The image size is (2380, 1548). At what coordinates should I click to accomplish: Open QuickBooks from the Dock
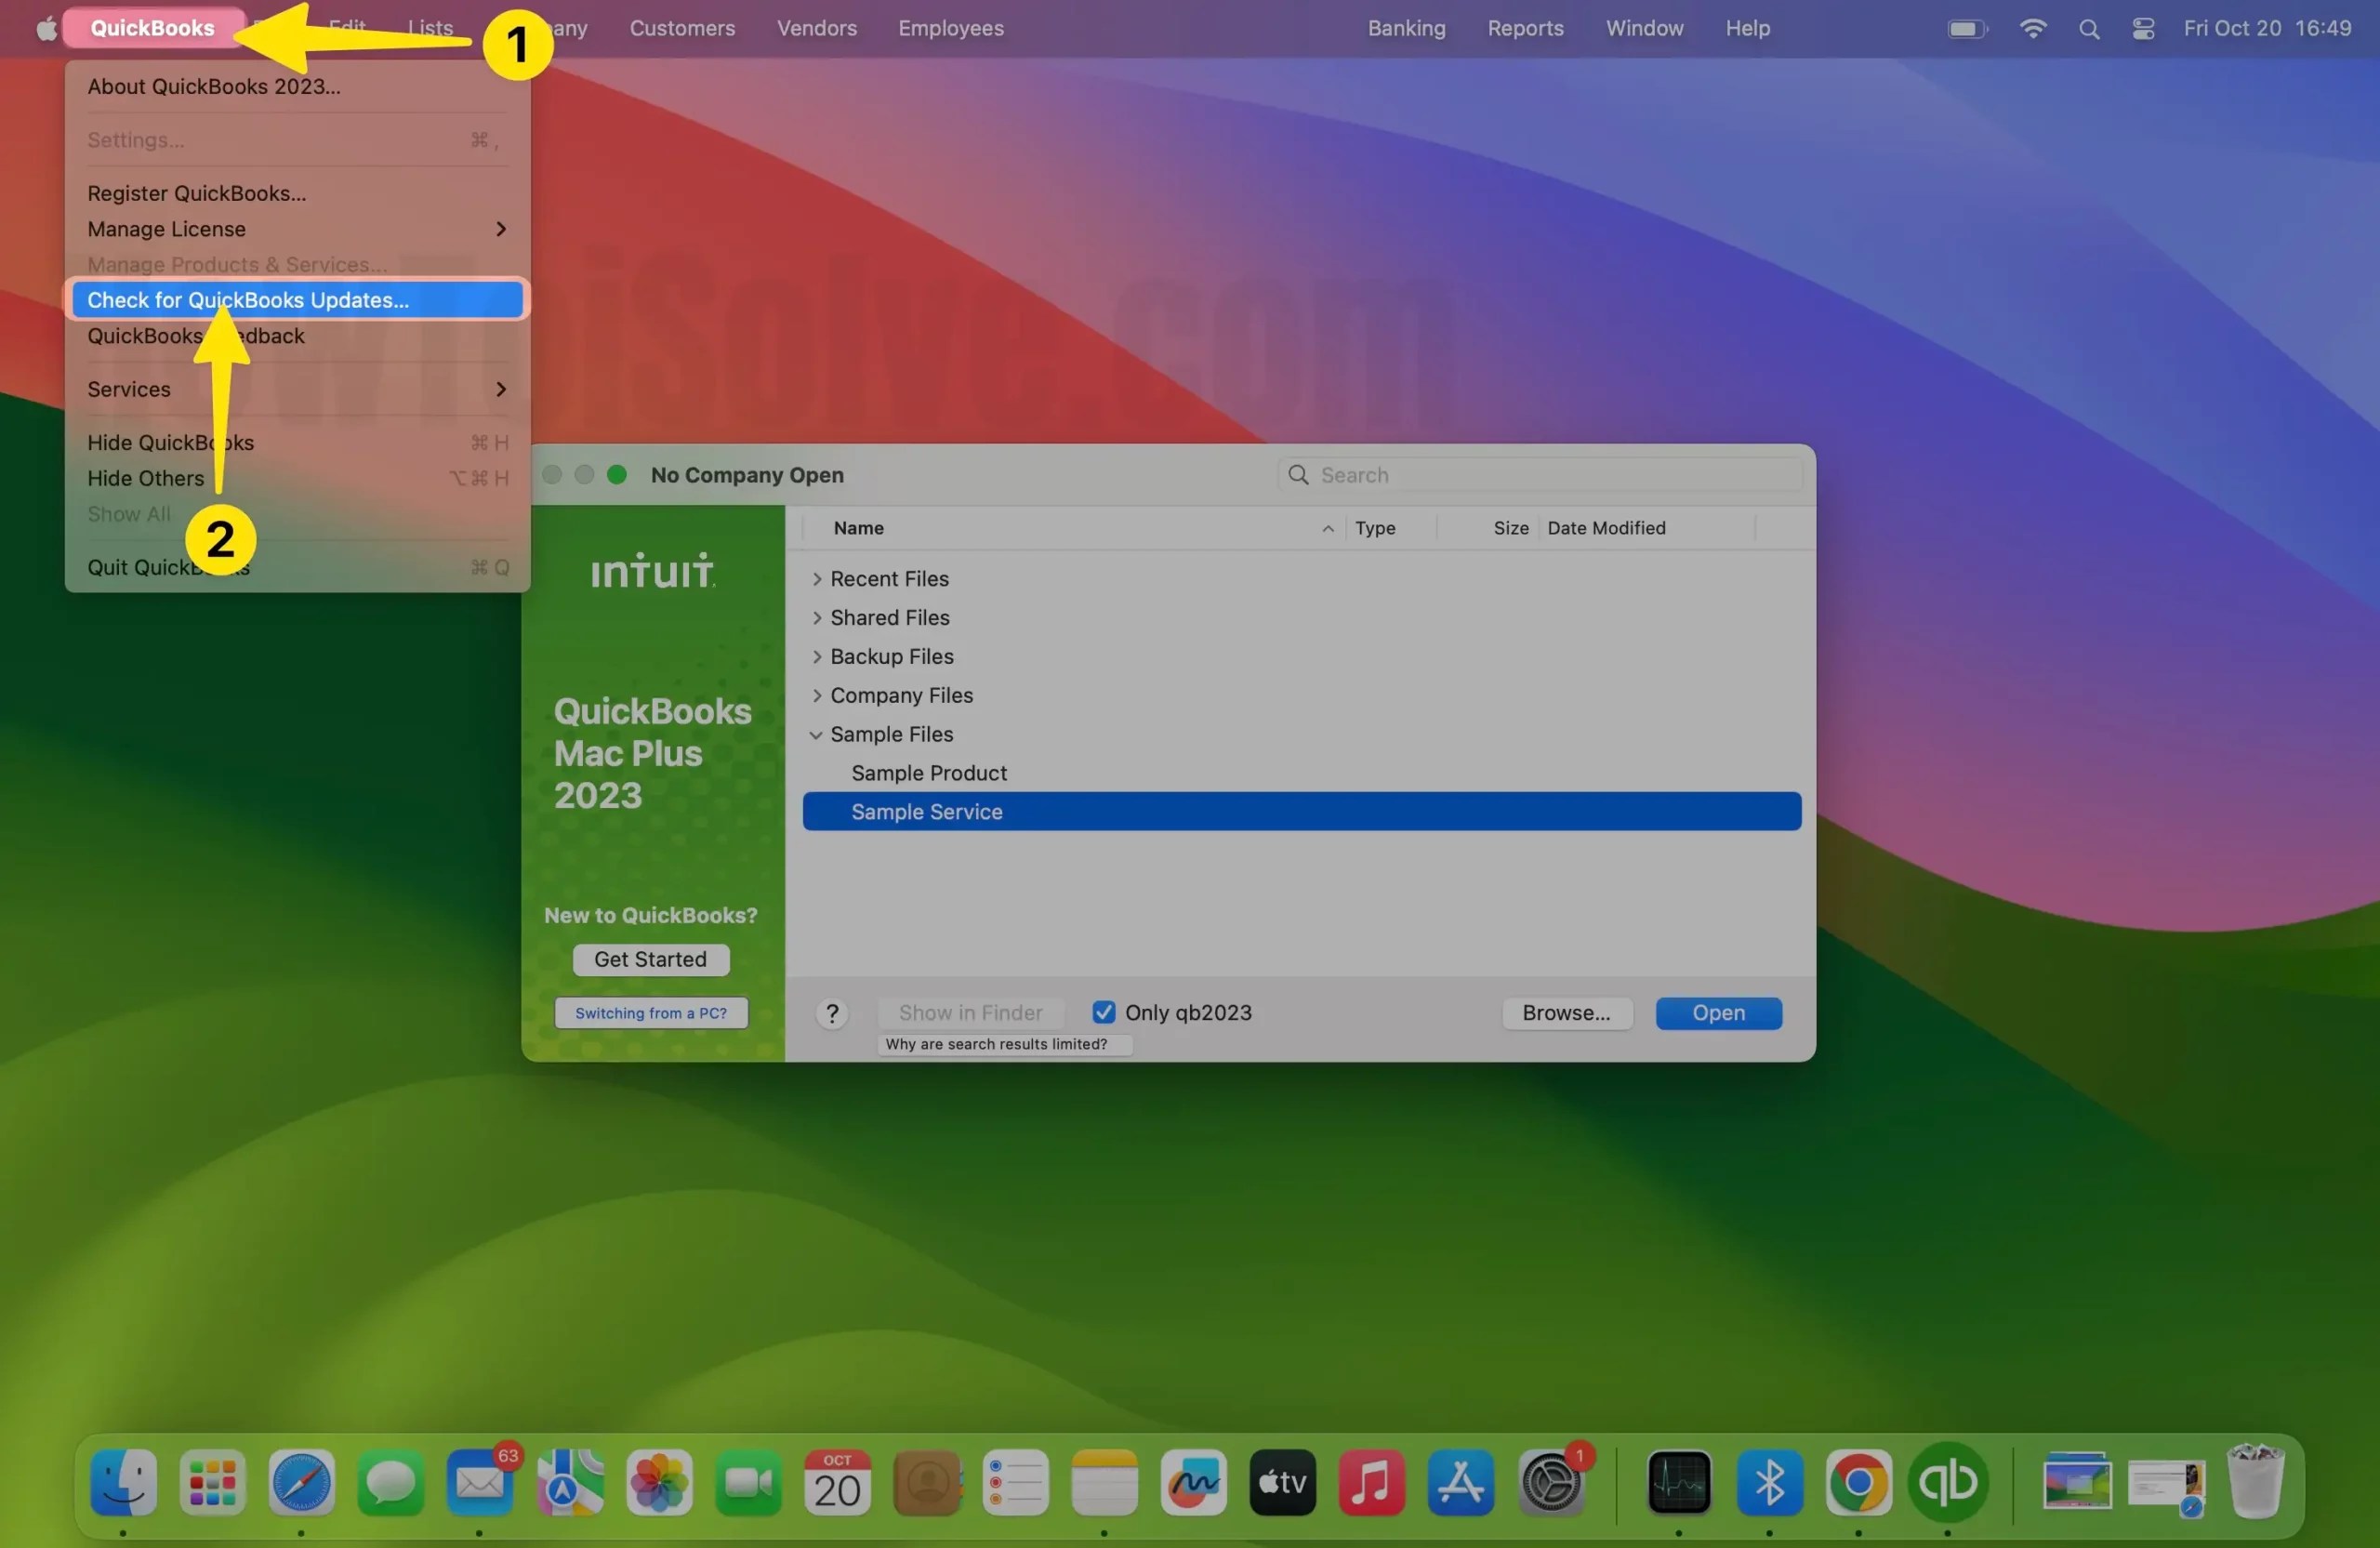pos(1948,1484)
